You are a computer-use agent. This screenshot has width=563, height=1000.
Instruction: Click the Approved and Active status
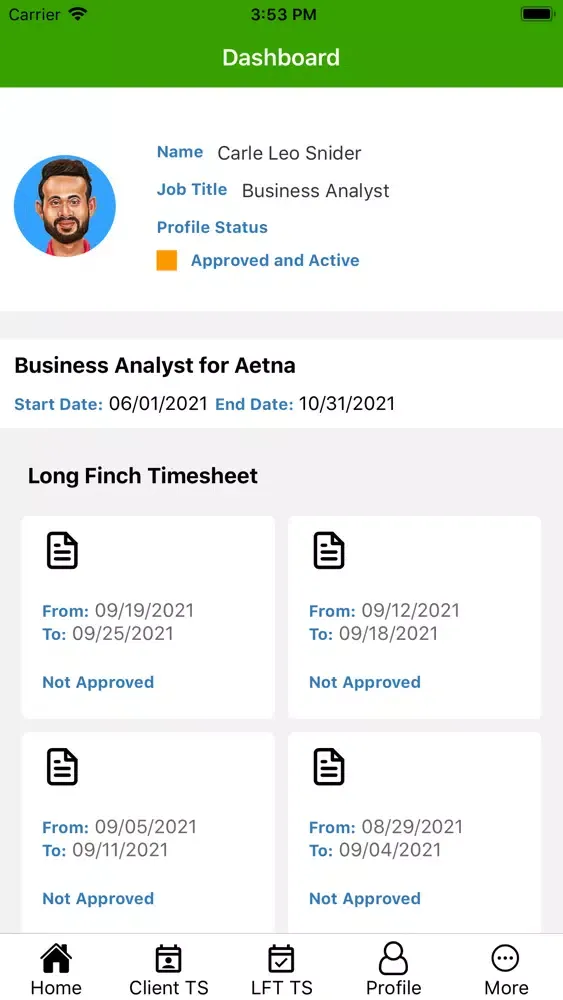[275, 260]
